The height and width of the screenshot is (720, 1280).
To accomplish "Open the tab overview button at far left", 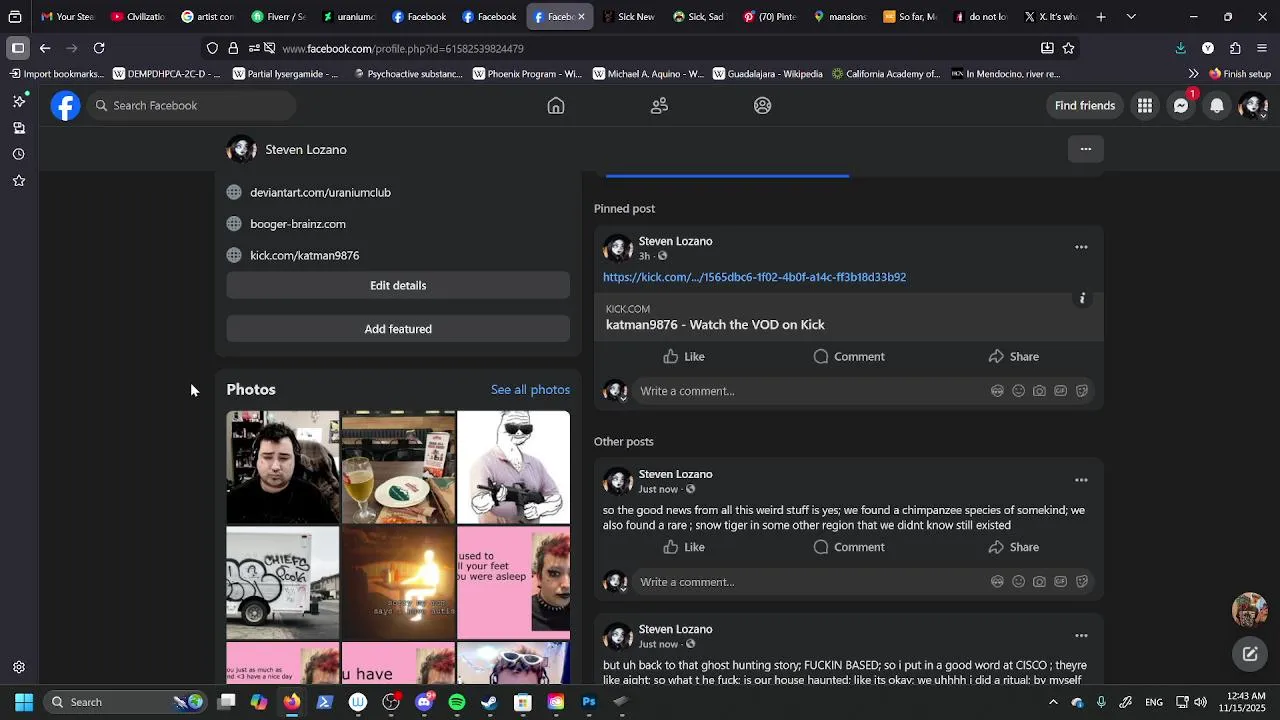I will click(x=15, y=17).
